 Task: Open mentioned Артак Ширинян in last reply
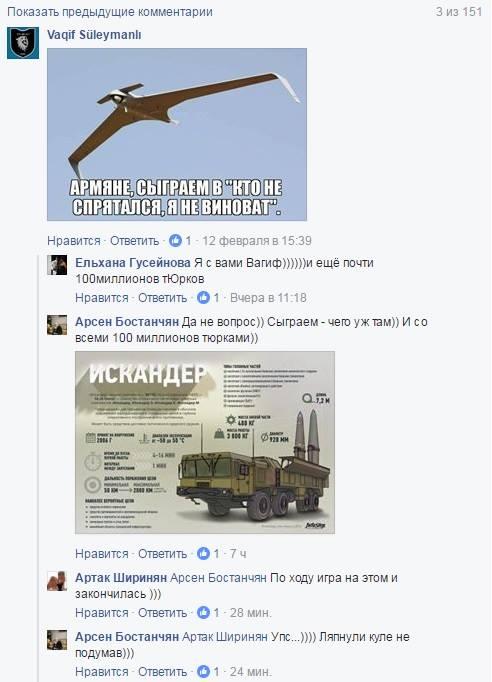point(224,637)
